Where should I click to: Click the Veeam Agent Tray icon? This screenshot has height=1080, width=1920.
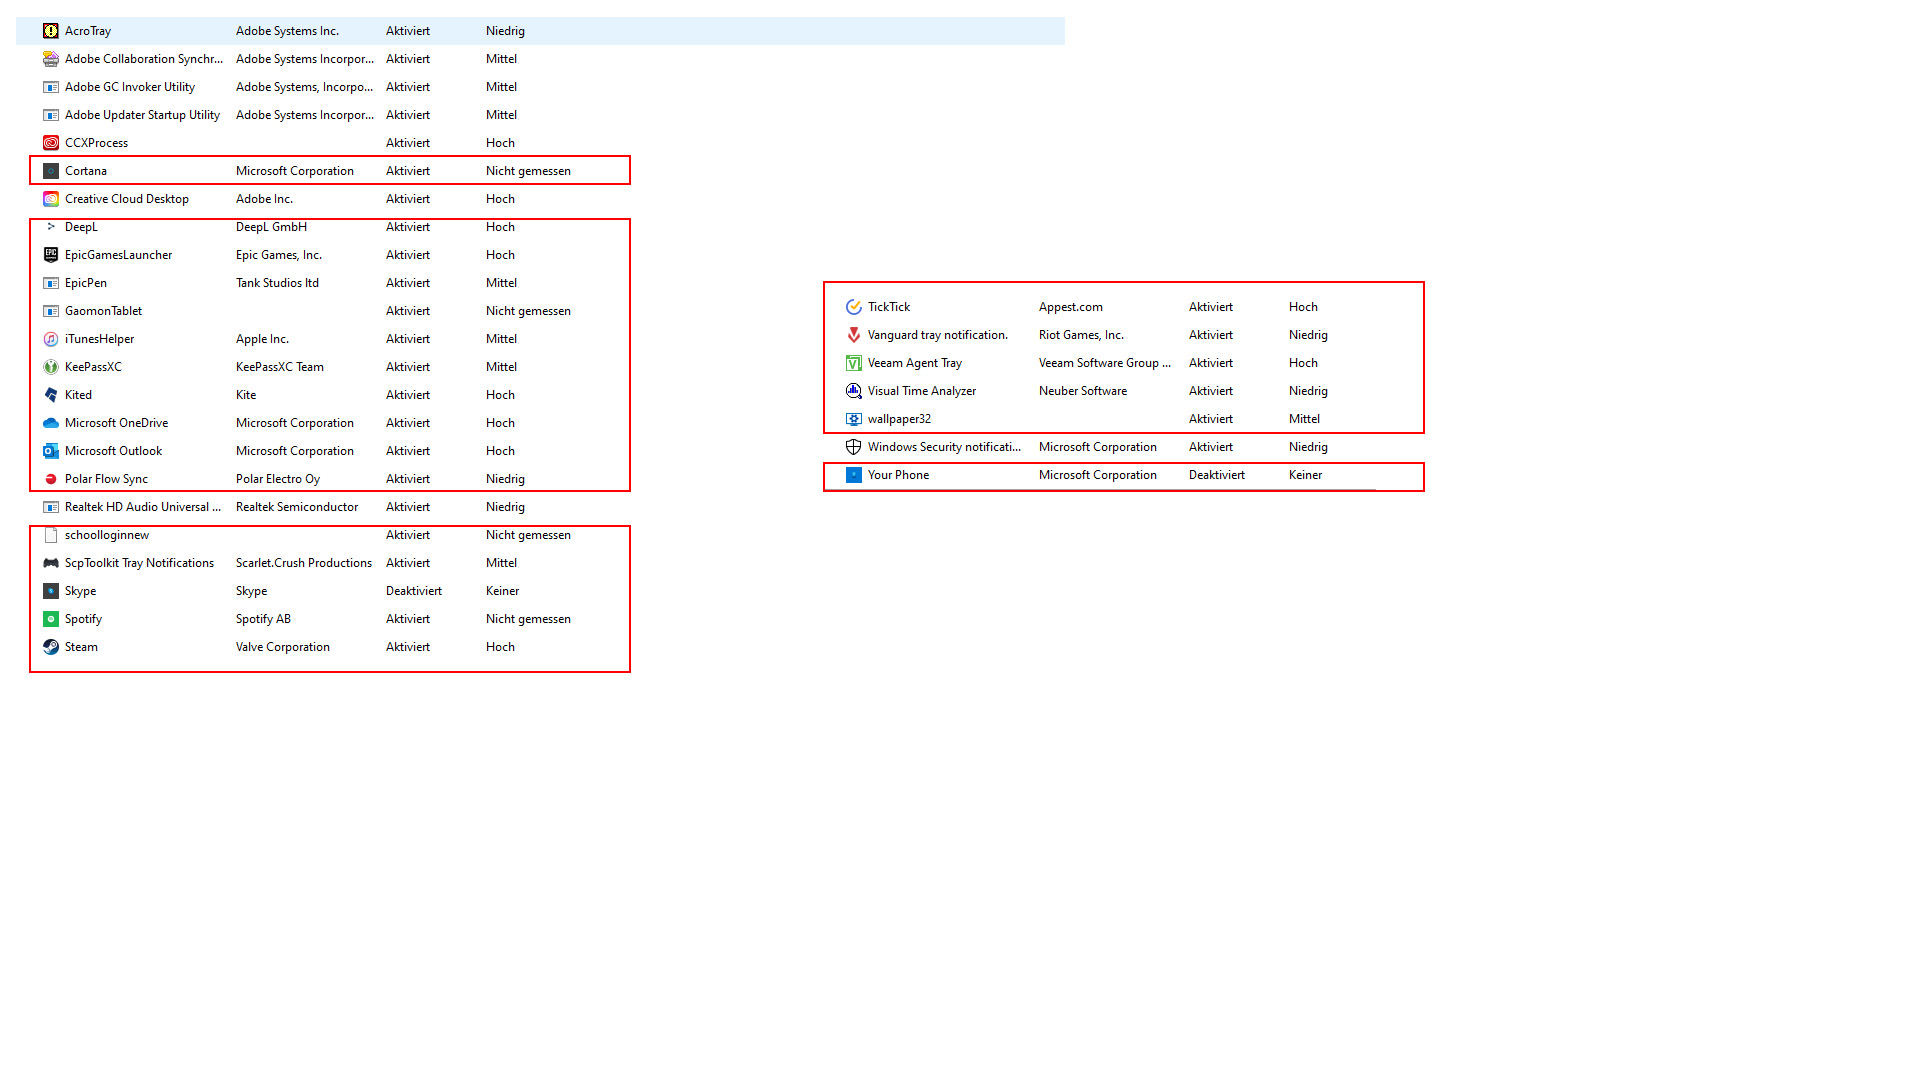[x=854, y=363]
